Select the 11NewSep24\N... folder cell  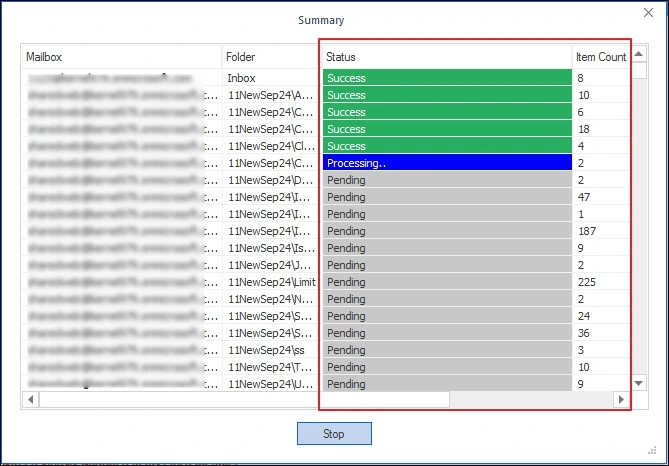tap(270, 299)
